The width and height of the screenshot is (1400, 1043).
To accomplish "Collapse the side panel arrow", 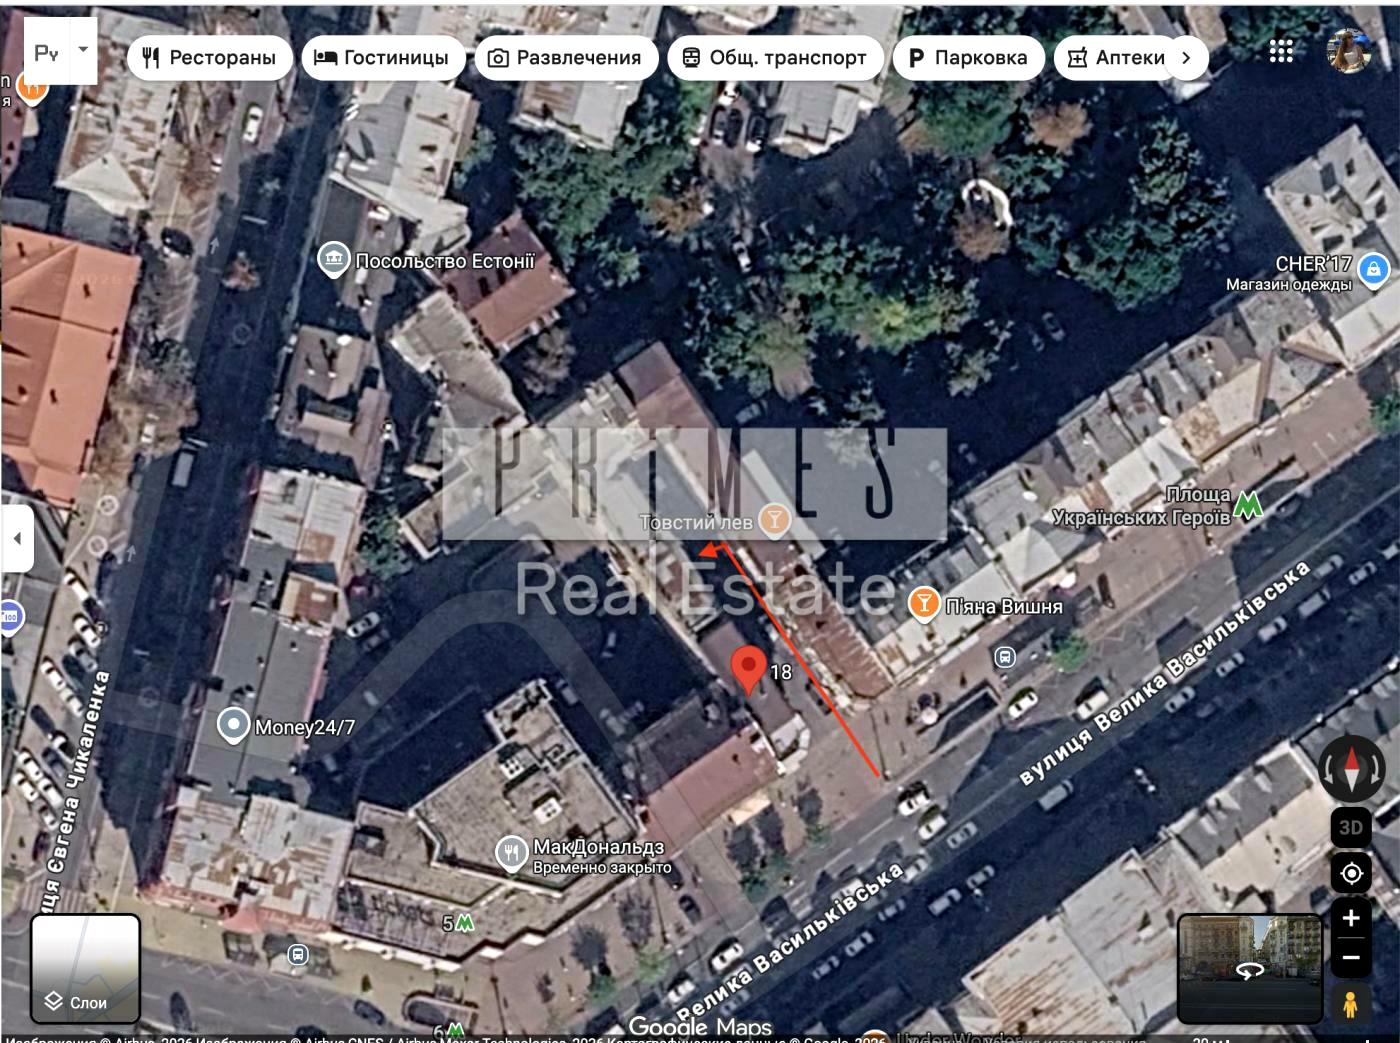I will pyautogui.click(x=17, y=538).
